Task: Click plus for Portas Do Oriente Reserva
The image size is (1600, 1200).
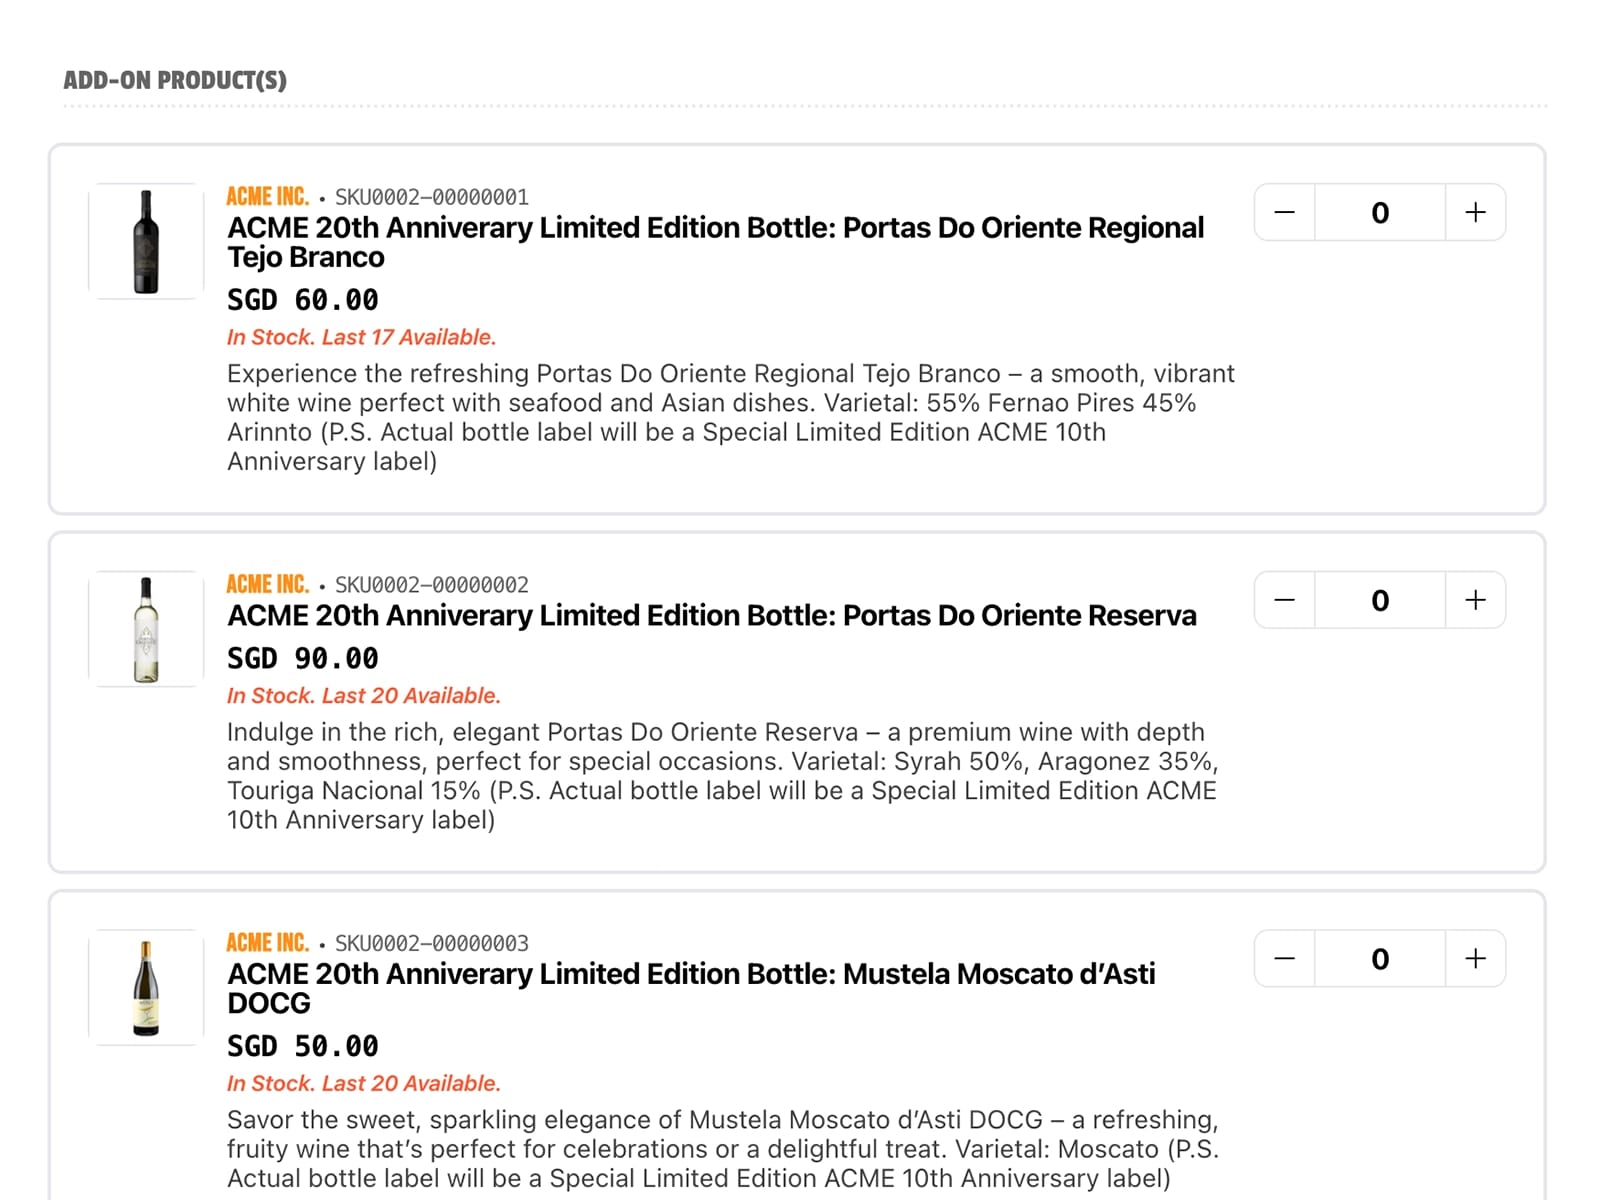Action: click(1475, 600)
